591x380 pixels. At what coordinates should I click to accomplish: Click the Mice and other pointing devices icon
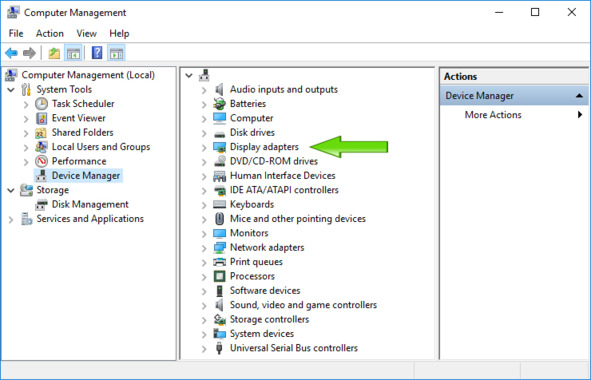(x=219, y=219)
